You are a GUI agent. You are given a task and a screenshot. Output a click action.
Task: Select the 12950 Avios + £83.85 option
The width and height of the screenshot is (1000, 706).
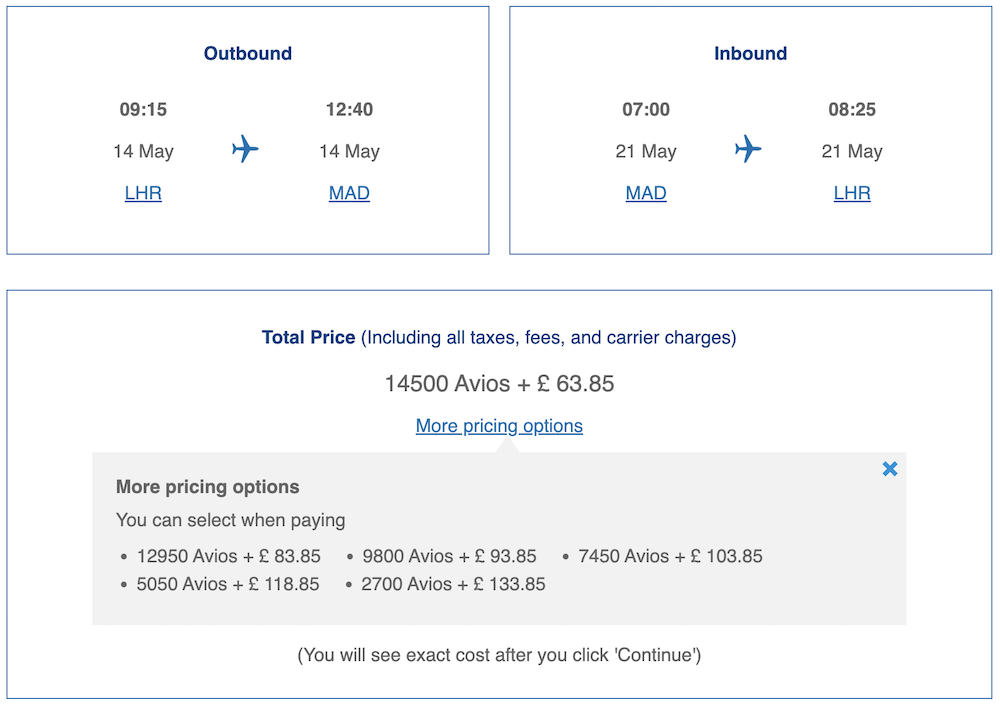pyautogui.click(x=228, y=556)
